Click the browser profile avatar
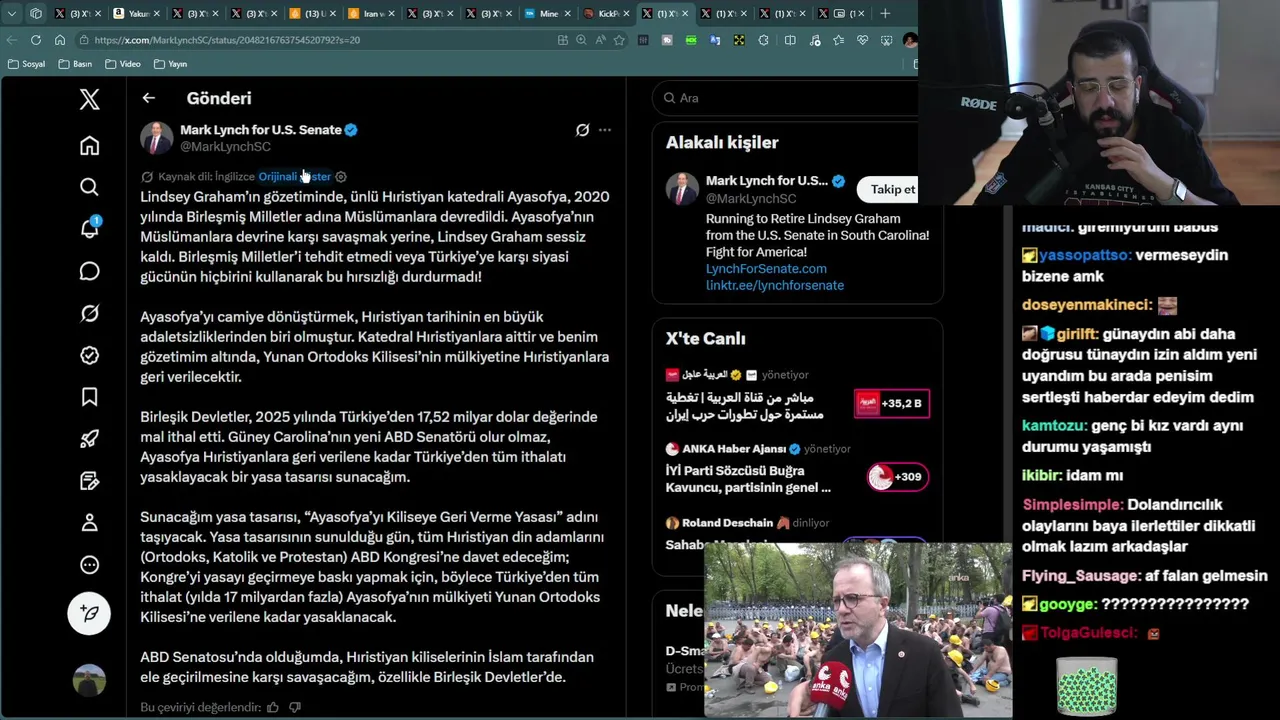Image resolution: width=1280 pixels, height=720 pixels. point(909,40)
